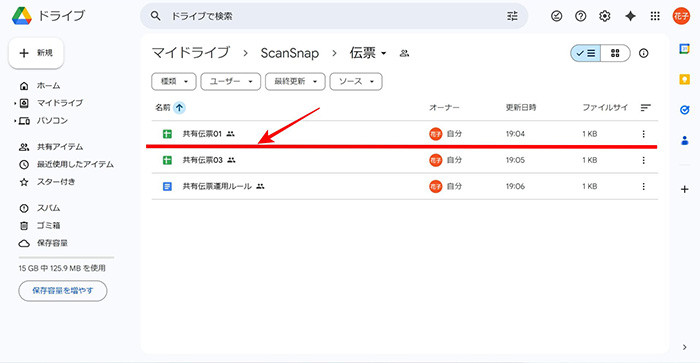
Task: Open the 花子 account avatar
Action: pyautogui.click(x=681, y=16)
